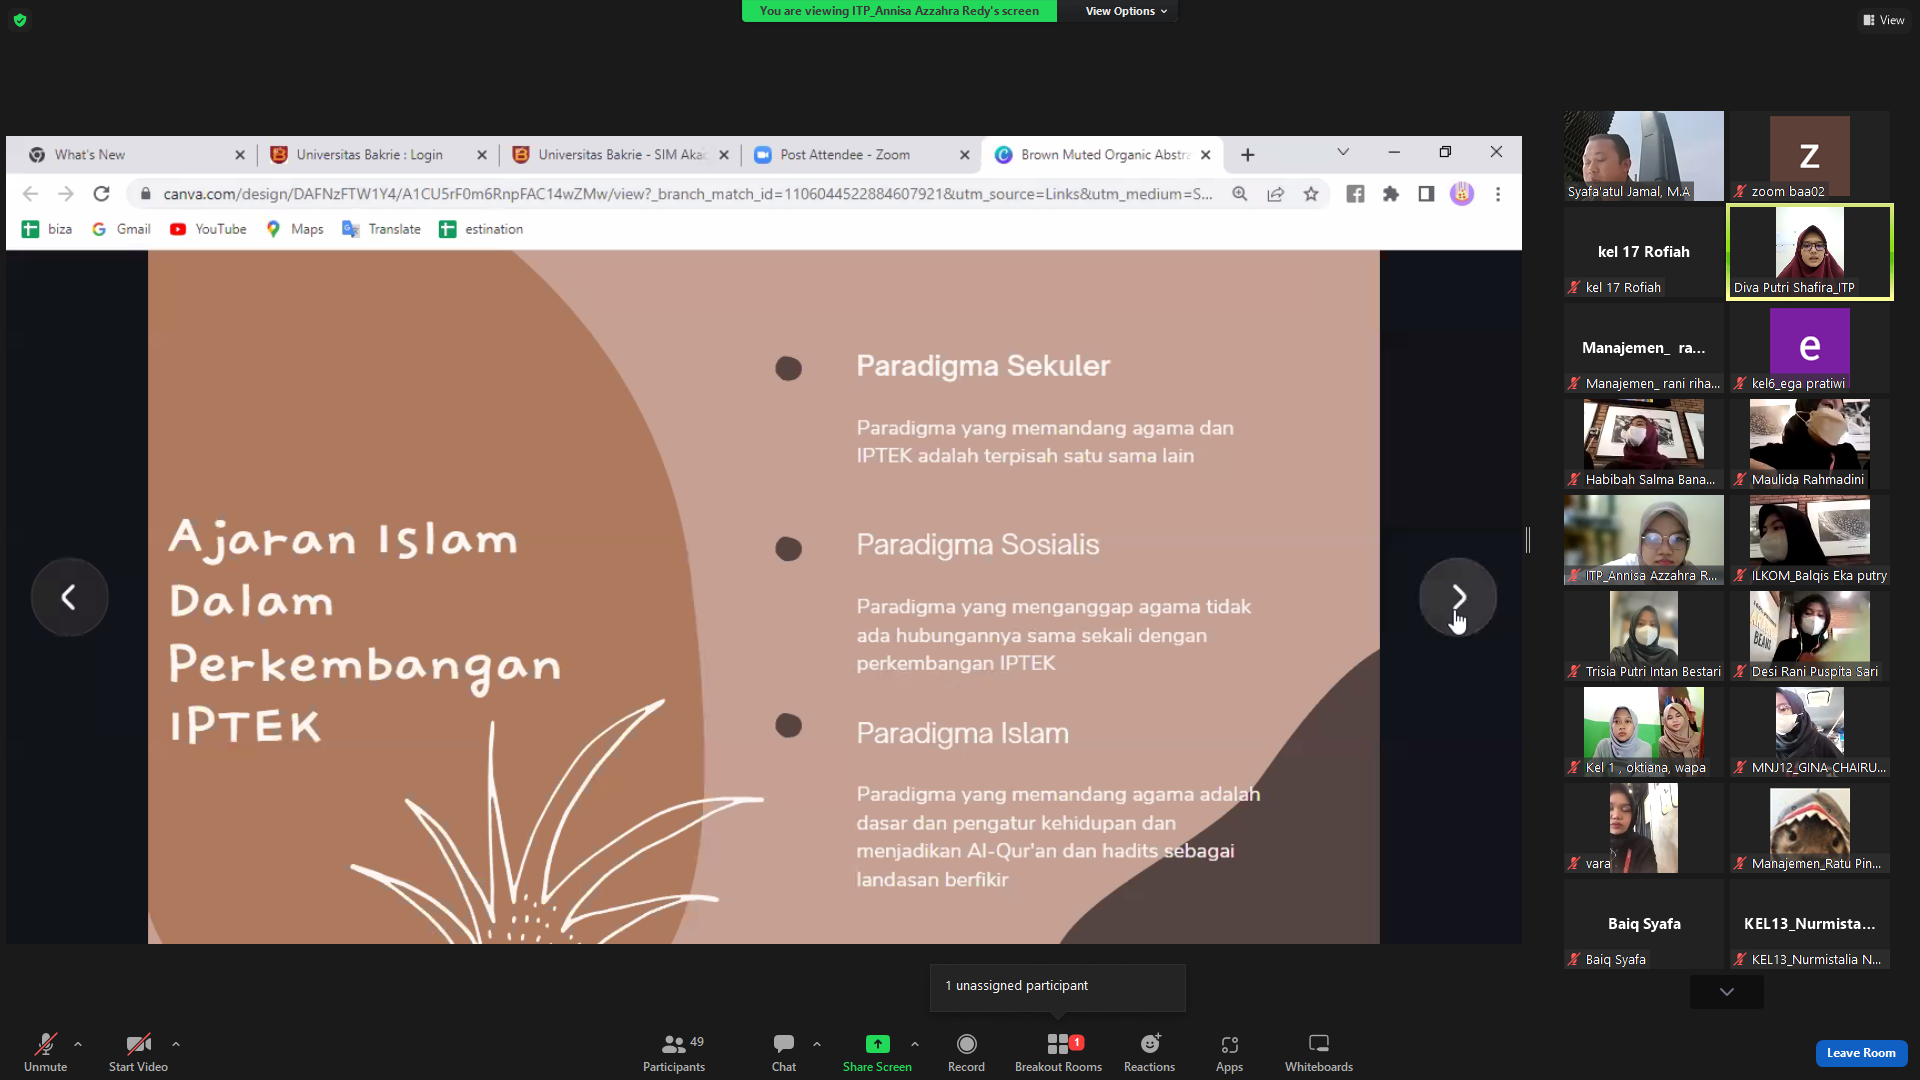Switch to Universitas Bakrie - SIM Akademik tab
1920x1080 pixels.
point(610,155)
